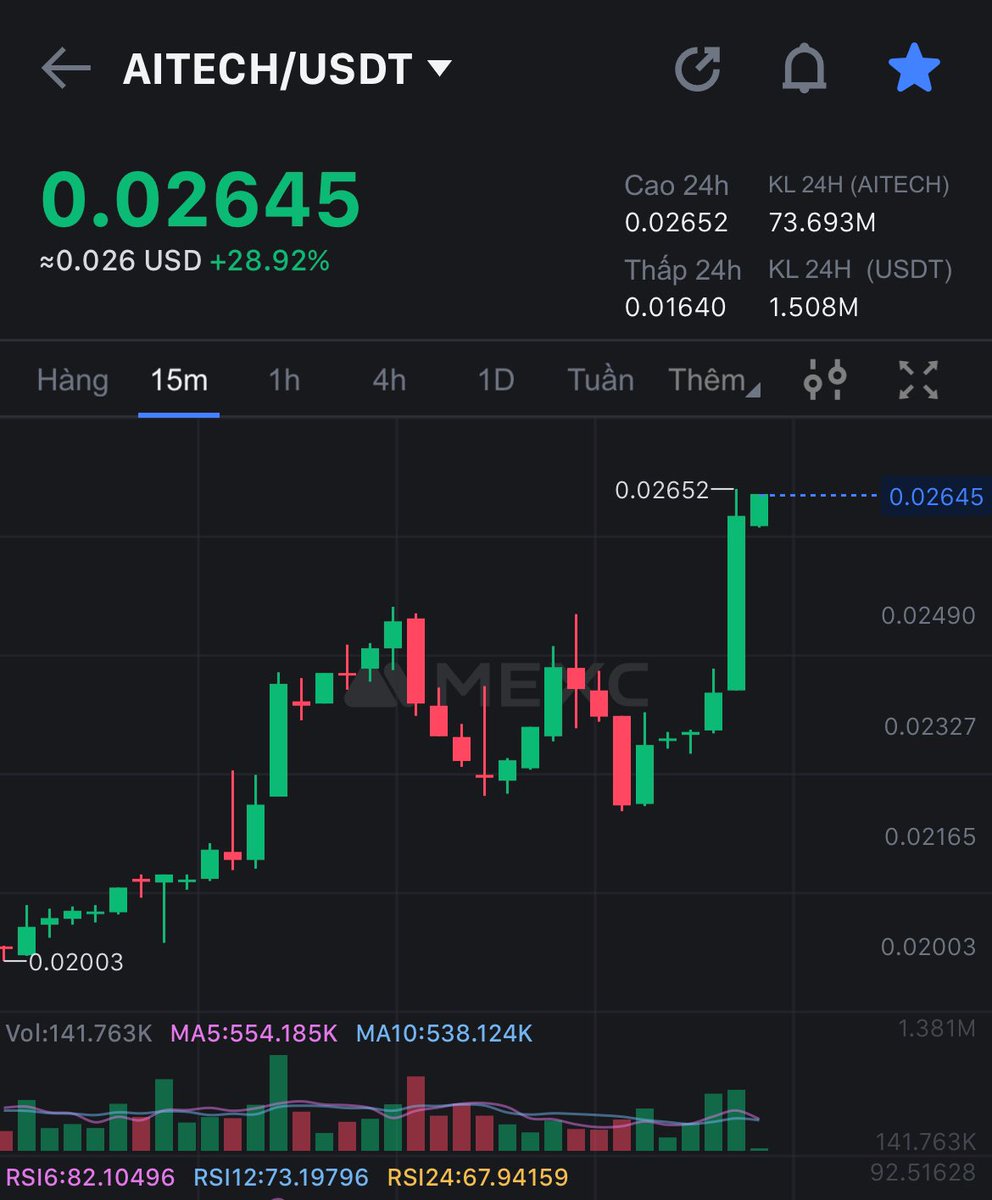Tap Thấp 24h value 0.01640

[675, 307]
